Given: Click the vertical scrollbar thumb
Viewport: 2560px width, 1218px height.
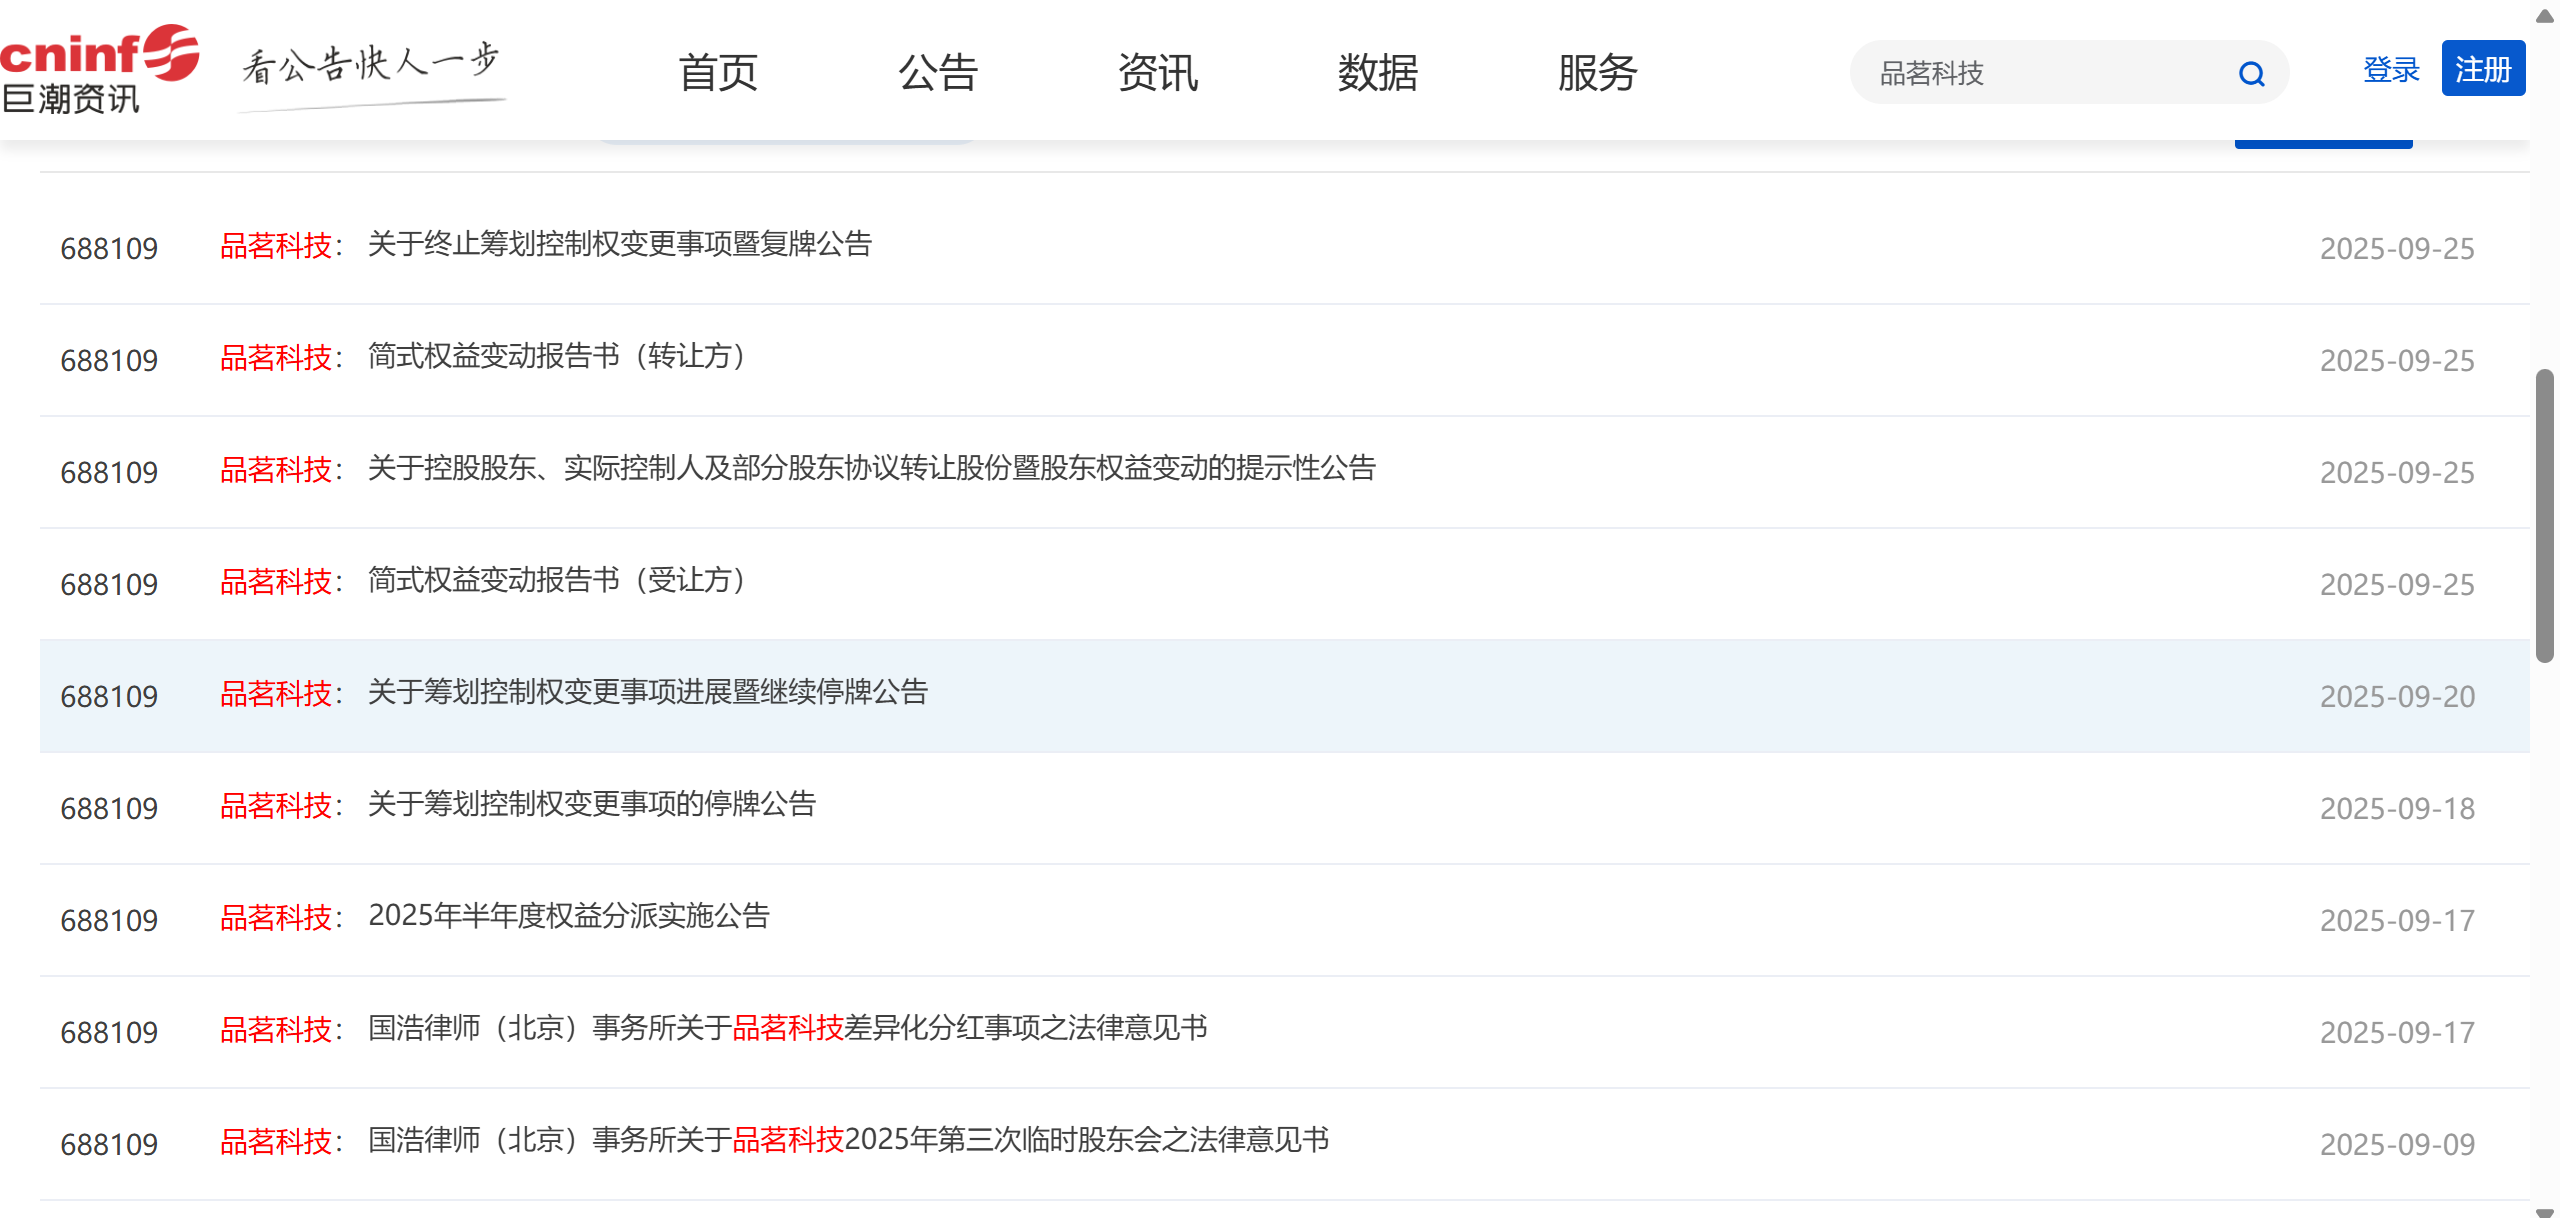Looking at the screenshot, I should (2544, 515).
